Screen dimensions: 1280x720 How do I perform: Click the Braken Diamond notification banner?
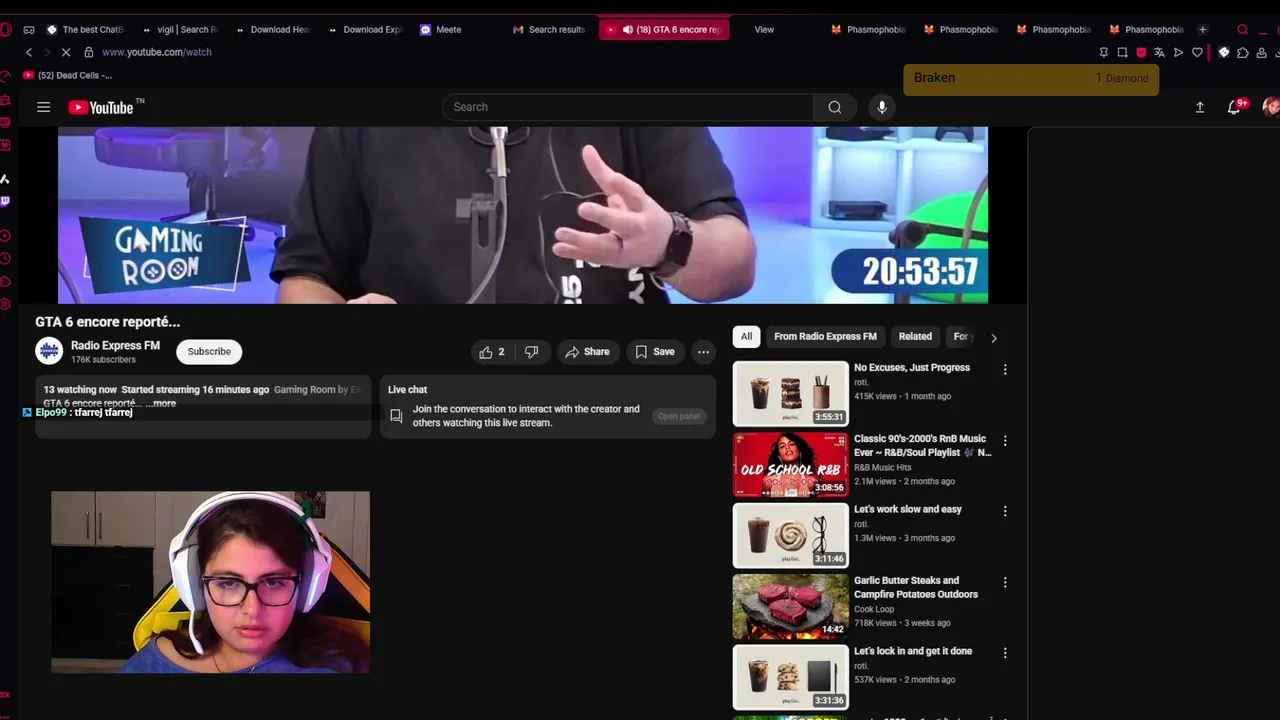point(1031,79)
